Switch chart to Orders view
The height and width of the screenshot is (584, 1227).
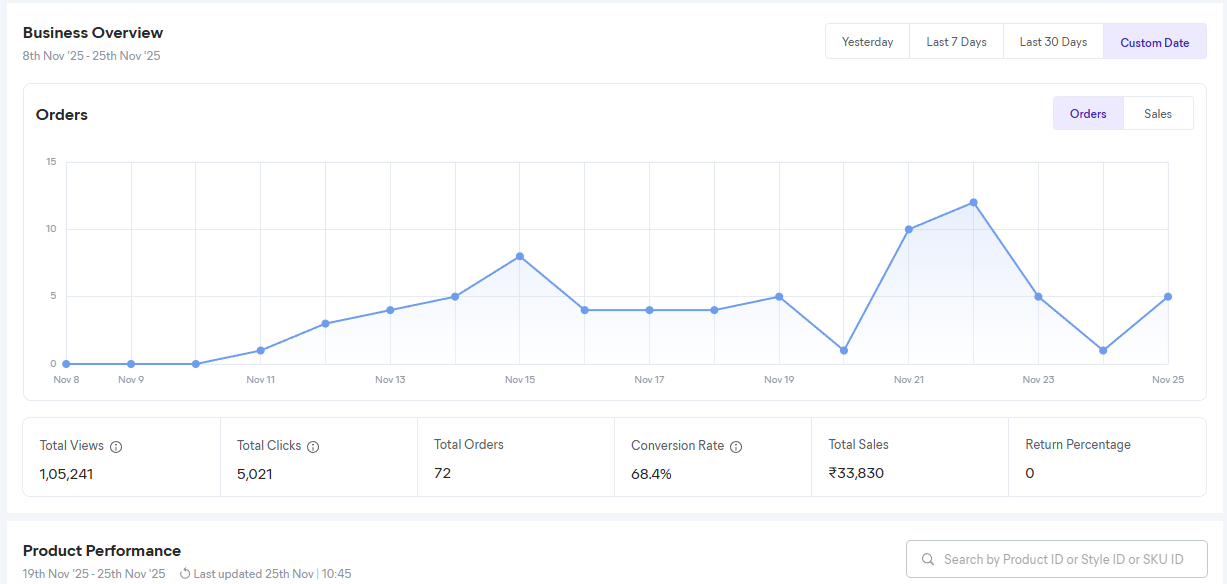point(1088,114)
